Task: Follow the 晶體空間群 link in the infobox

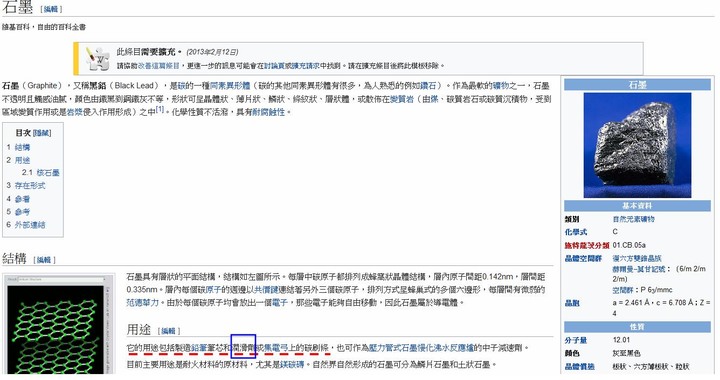Action: [583, 258]
